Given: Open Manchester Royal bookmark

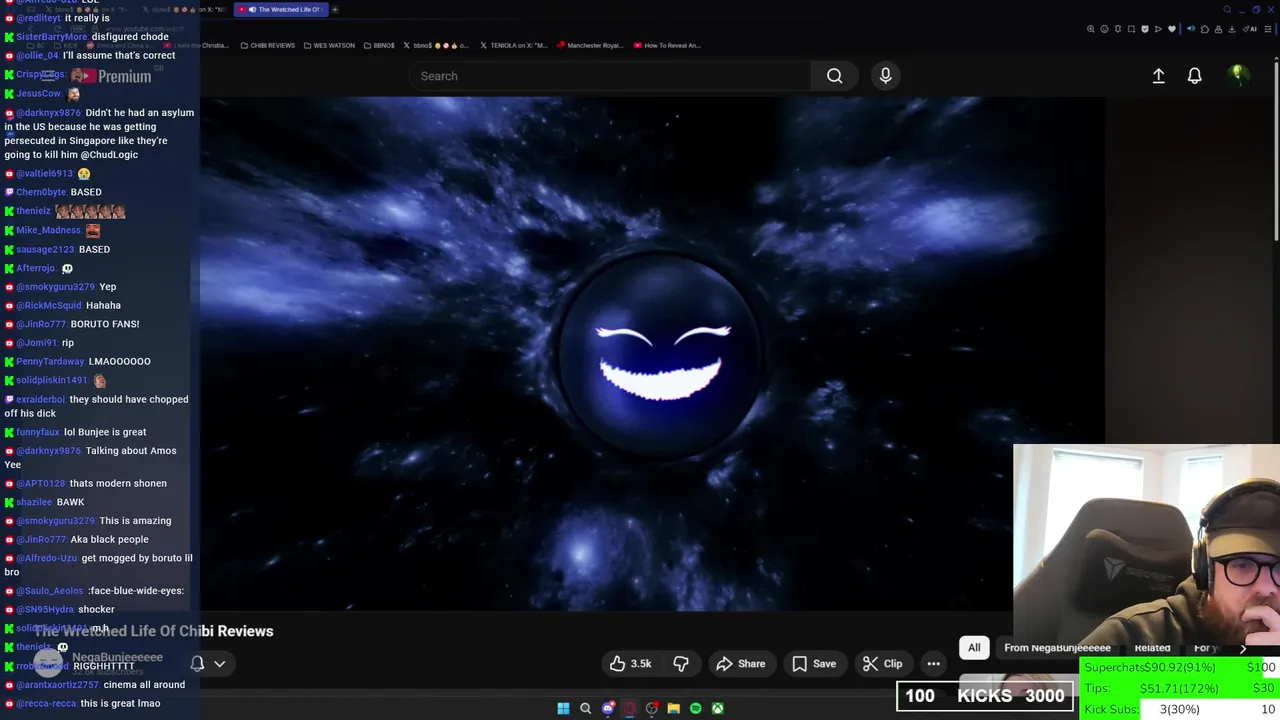Looking at the screenshot, I should tap(590, 45).
